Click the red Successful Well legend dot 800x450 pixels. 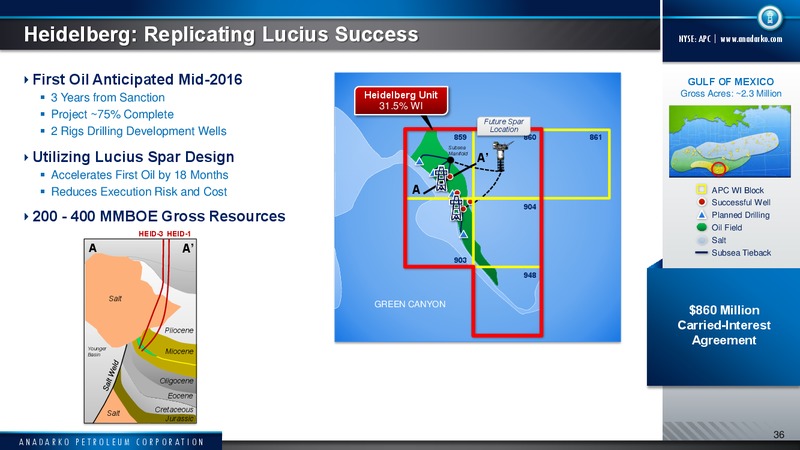pyautogui.click(x=702, y=202)
